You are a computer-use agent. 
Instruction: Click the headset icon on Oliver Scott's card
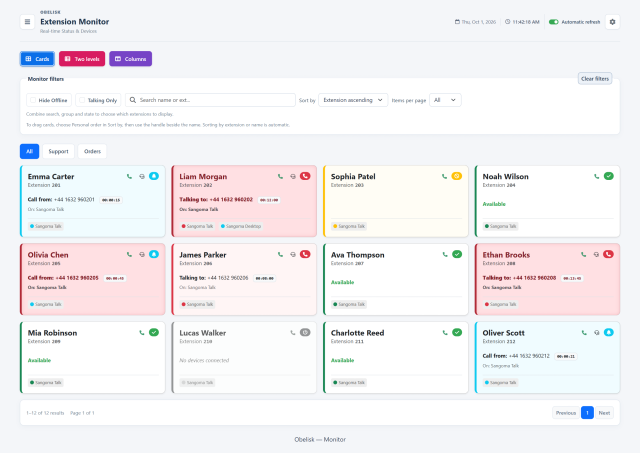[x=596, y=333]
